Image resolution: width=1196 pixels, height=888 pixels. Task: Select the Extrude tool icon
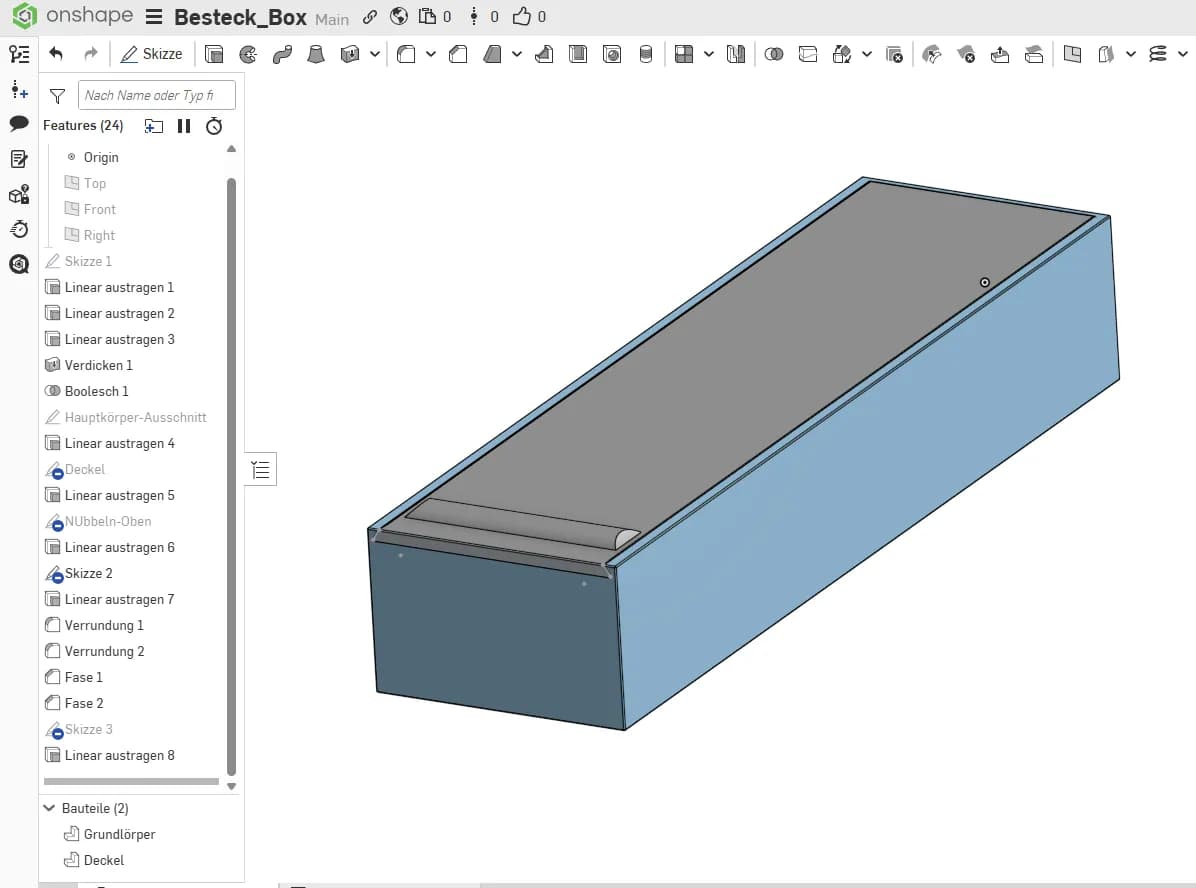(214, 54)
